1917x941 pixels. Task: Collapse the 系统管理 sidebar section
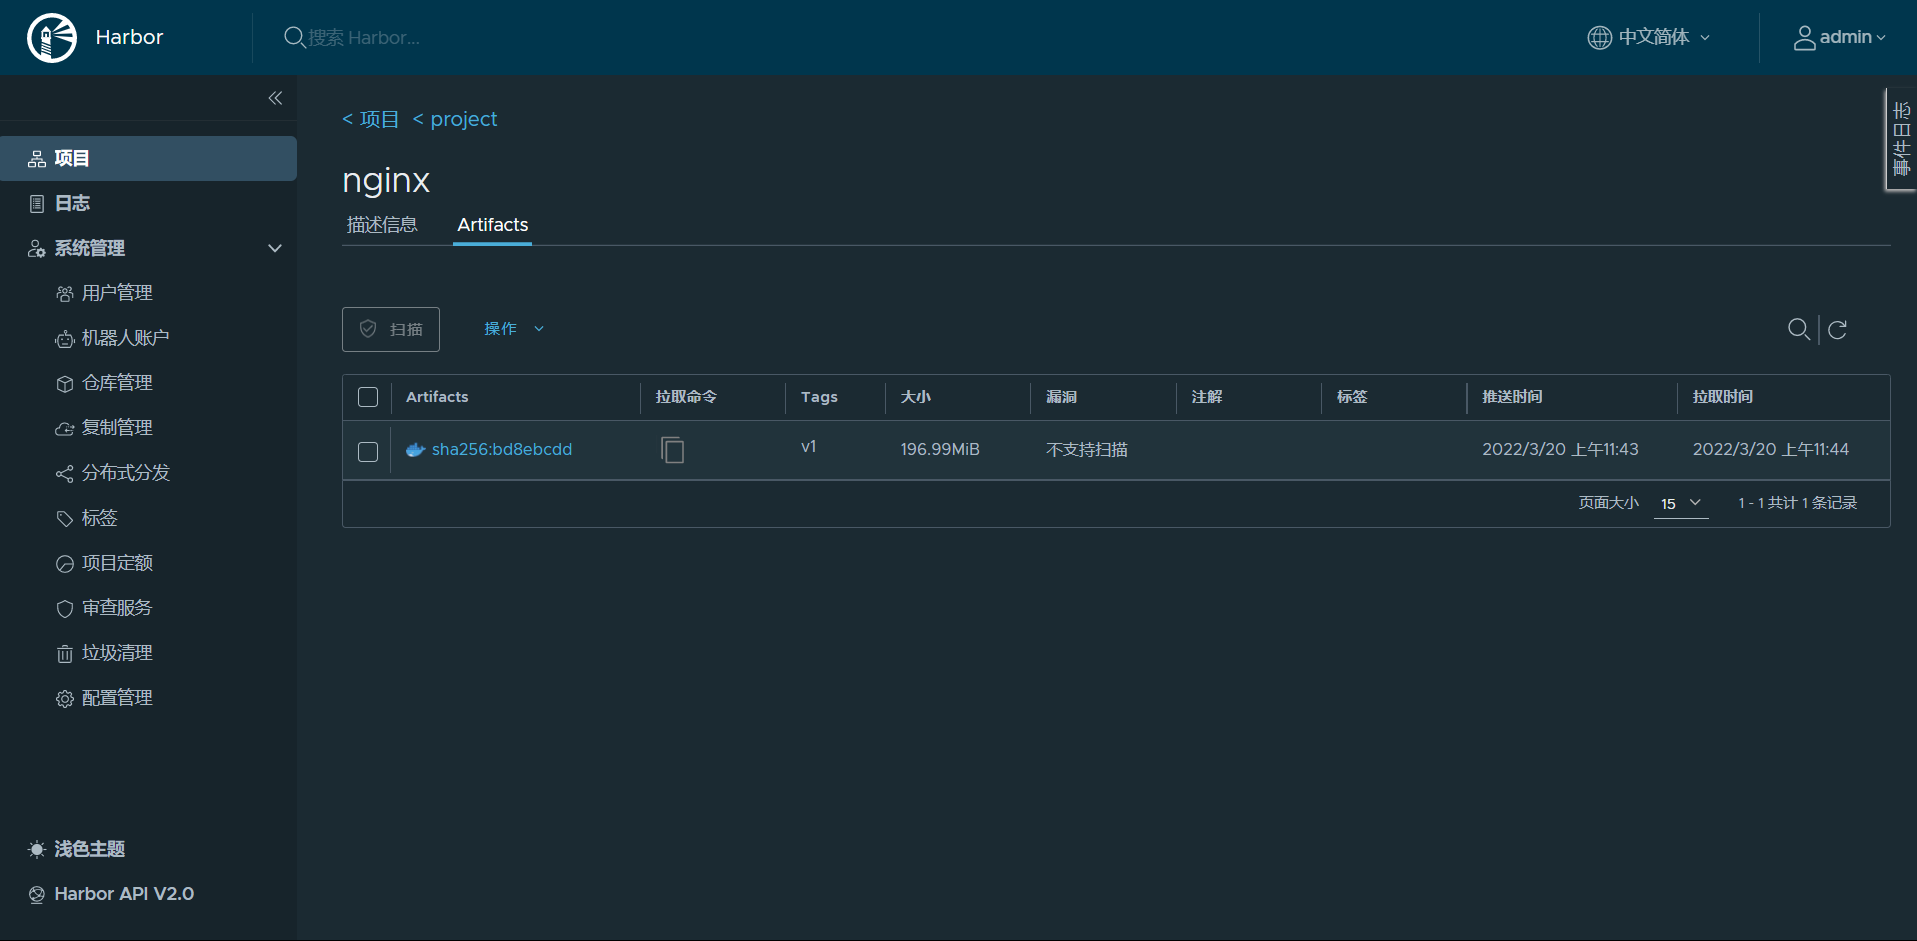click(x=274, y=248)
